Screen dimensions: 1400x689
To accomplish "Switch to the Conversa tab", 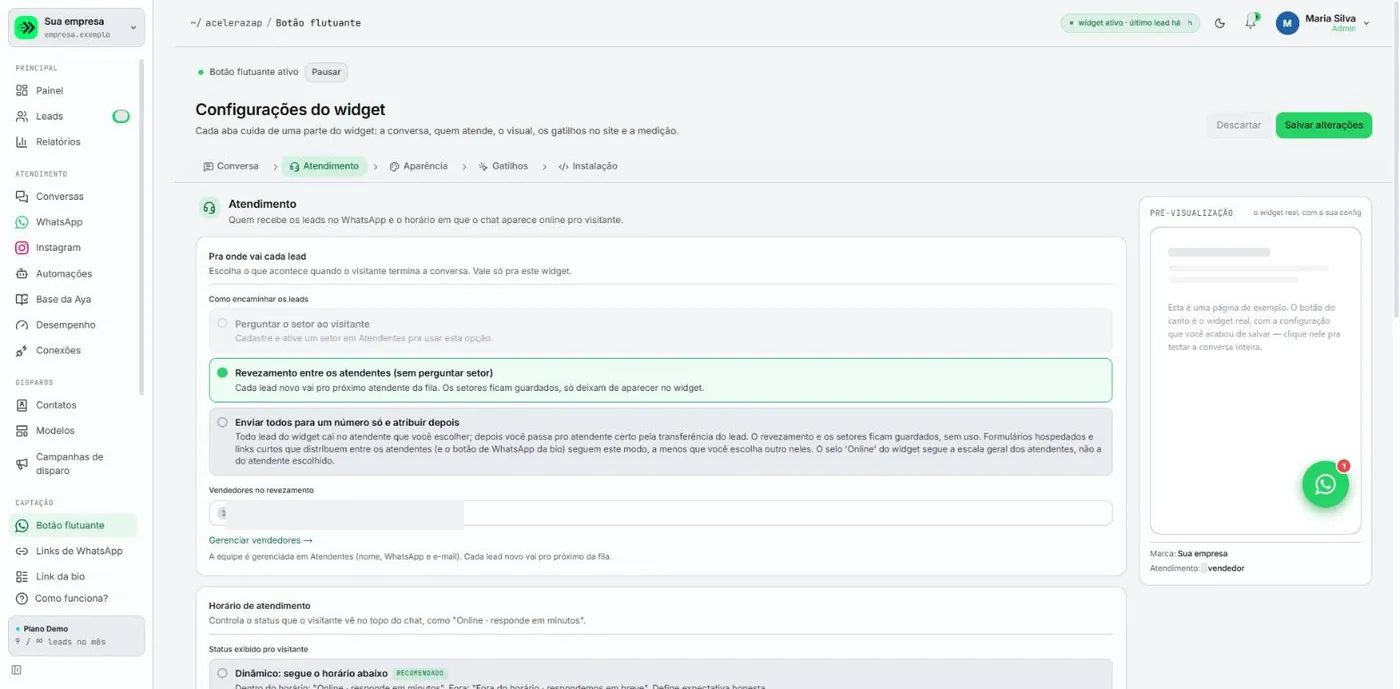I will (231, 167).
